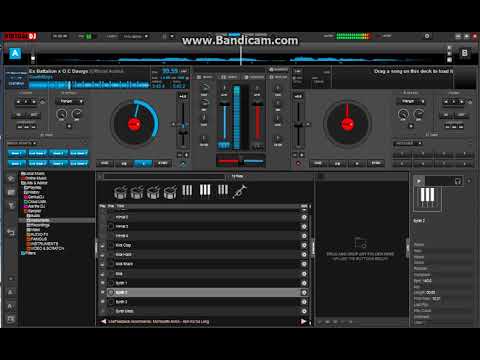Select AUDIO FX folder in the tree
The height and width of the screenshot is (360, 480).
click(37, 234)
